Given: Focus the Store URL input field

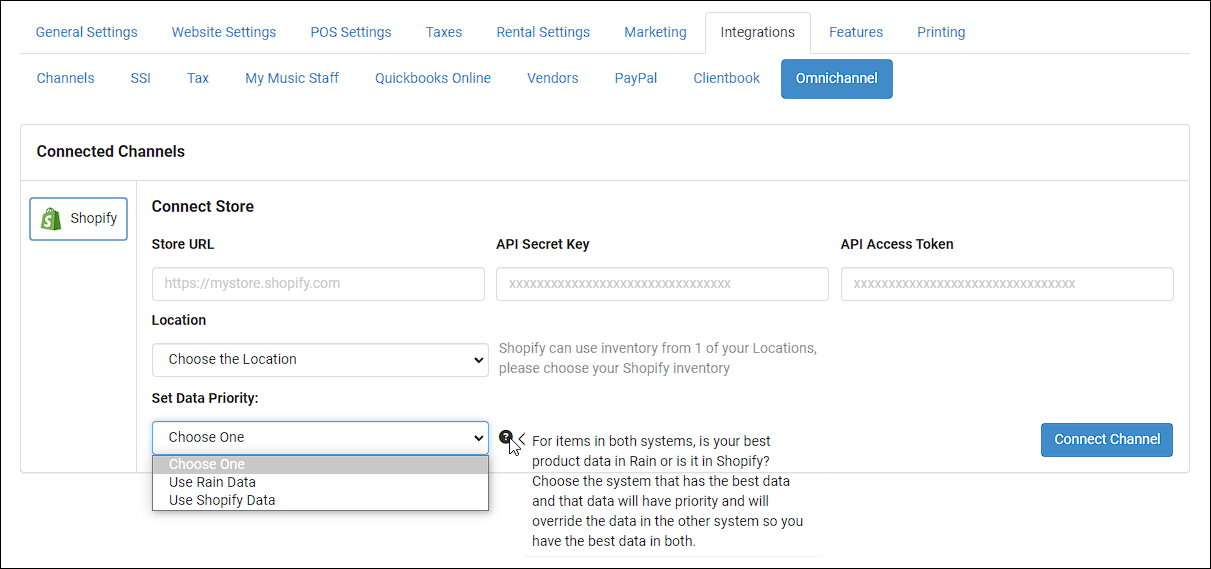Looking at the screenshot, I should coord(318,284).
